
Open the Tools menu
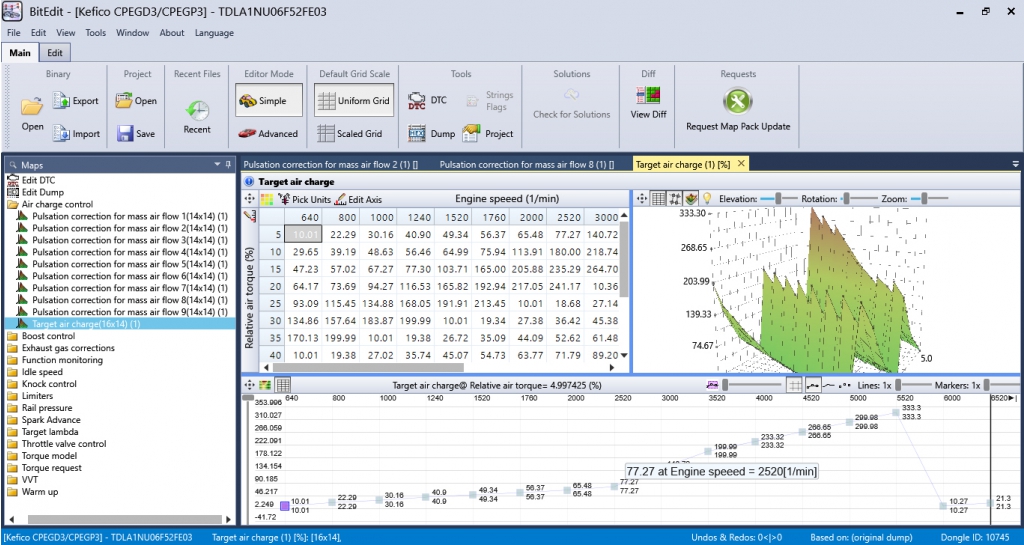pyautogui.click(x=96, y=33)
